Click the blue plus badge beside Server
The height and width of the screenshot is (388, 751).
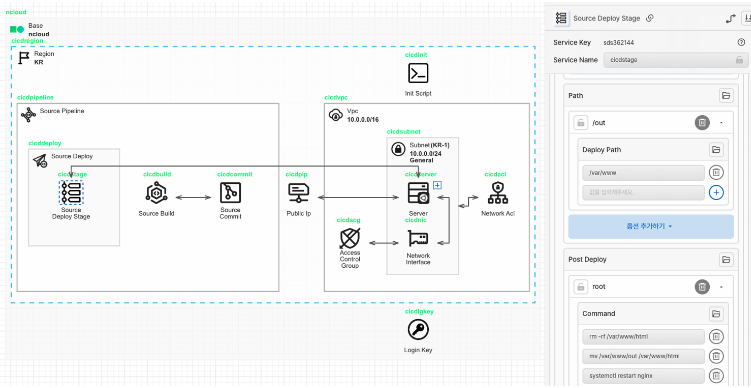(437, 185)
